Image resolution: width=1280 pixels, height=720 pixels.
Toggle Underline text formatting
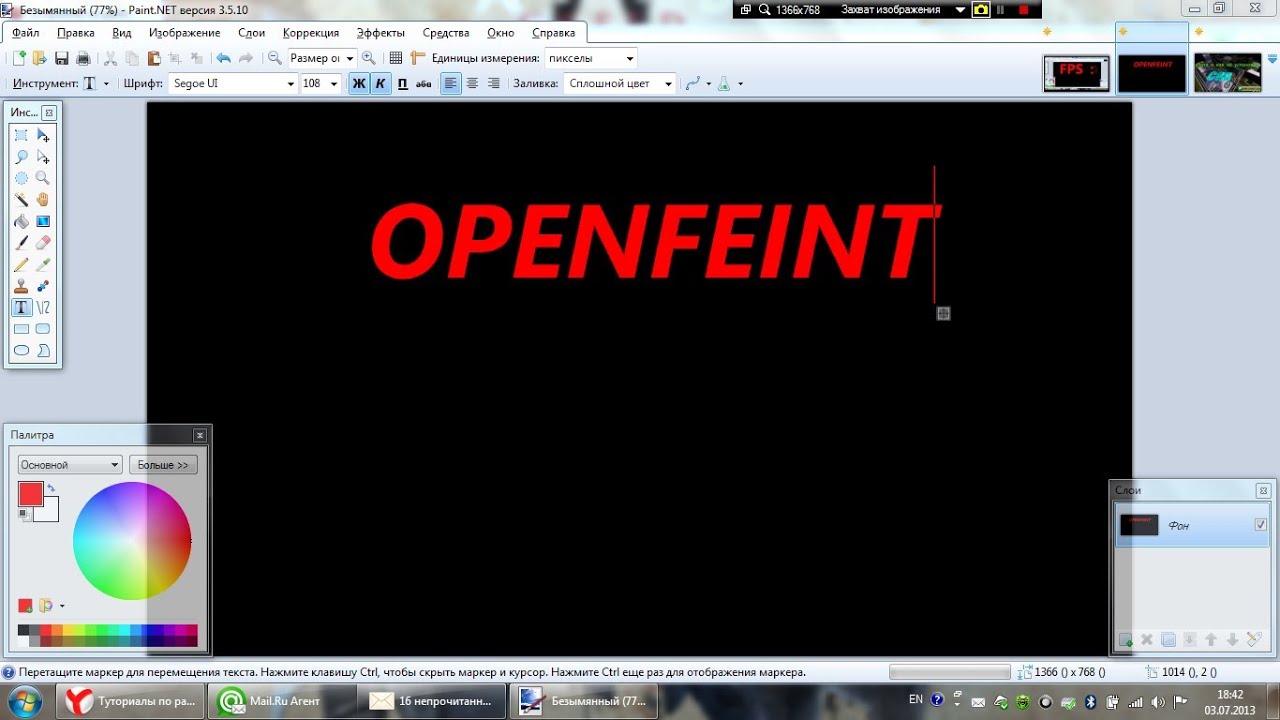coord(402,84)
